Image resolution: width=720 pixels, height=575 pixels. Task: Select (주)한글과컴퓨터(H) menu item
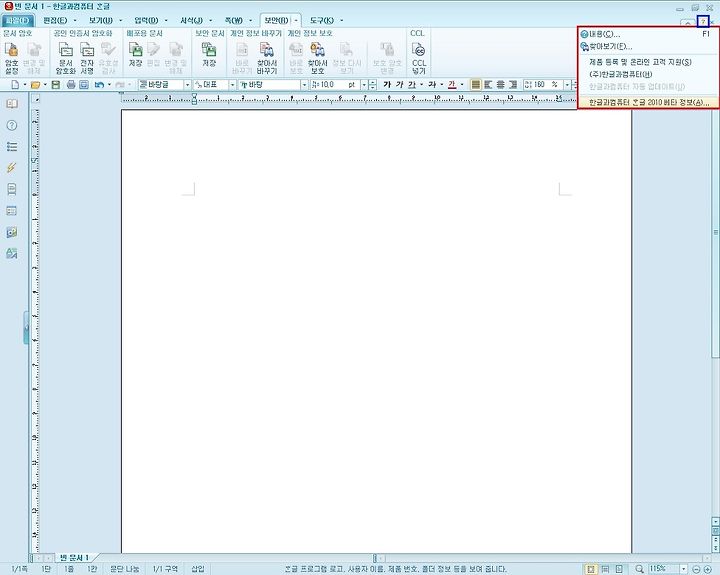click(648, 74)
